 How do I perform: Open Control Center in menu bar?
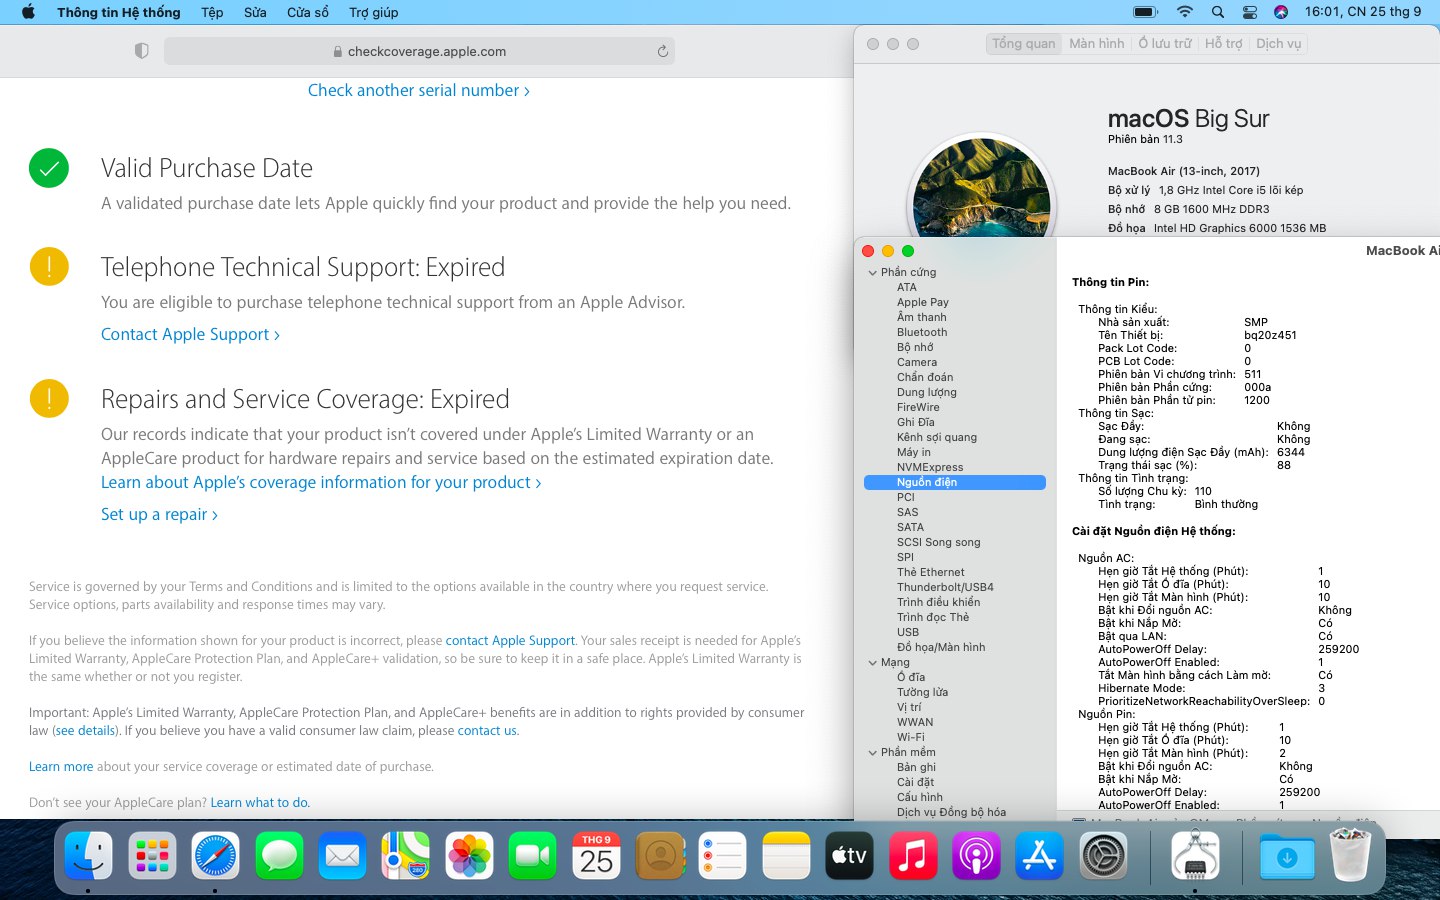pyautogui.click(x=1249, y=12)
